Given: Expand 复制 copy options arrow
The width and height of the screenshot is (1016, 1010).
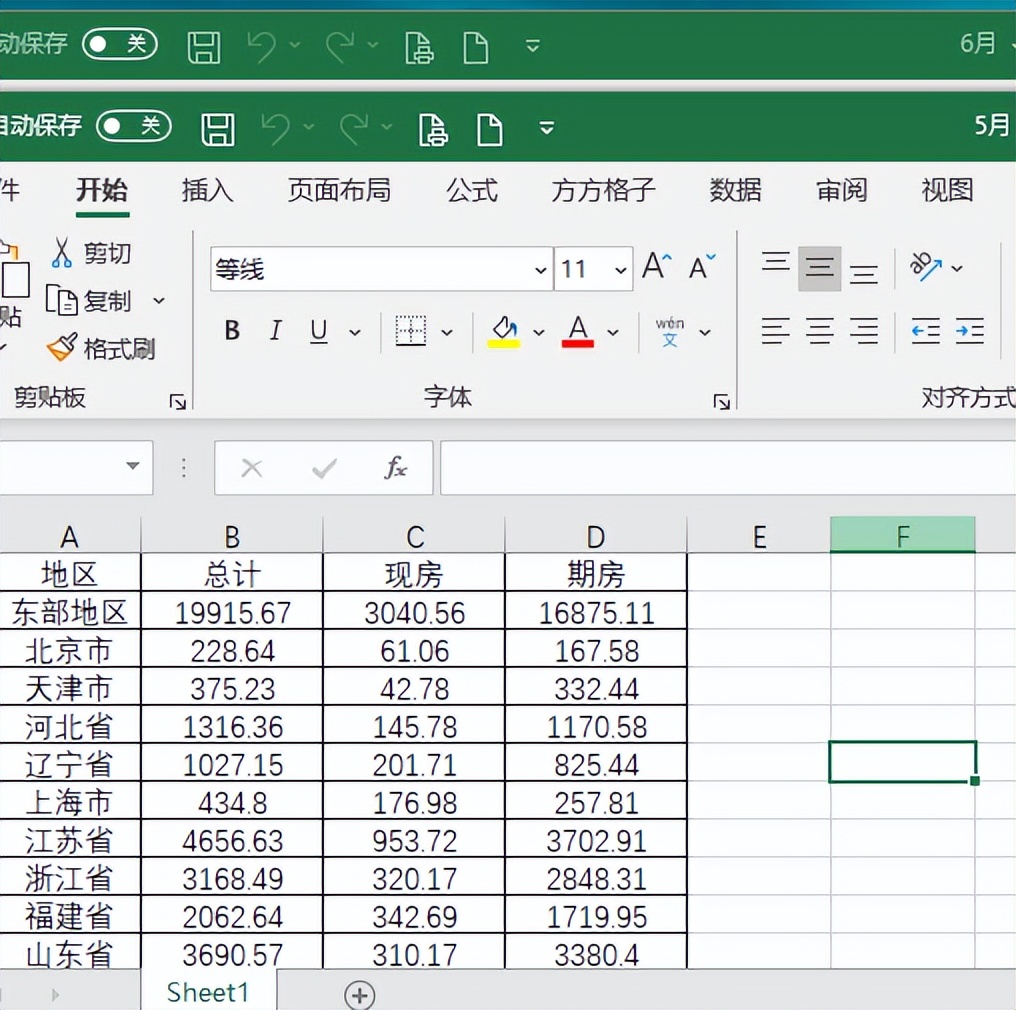Looking at the screenshot, I should 159,301.
